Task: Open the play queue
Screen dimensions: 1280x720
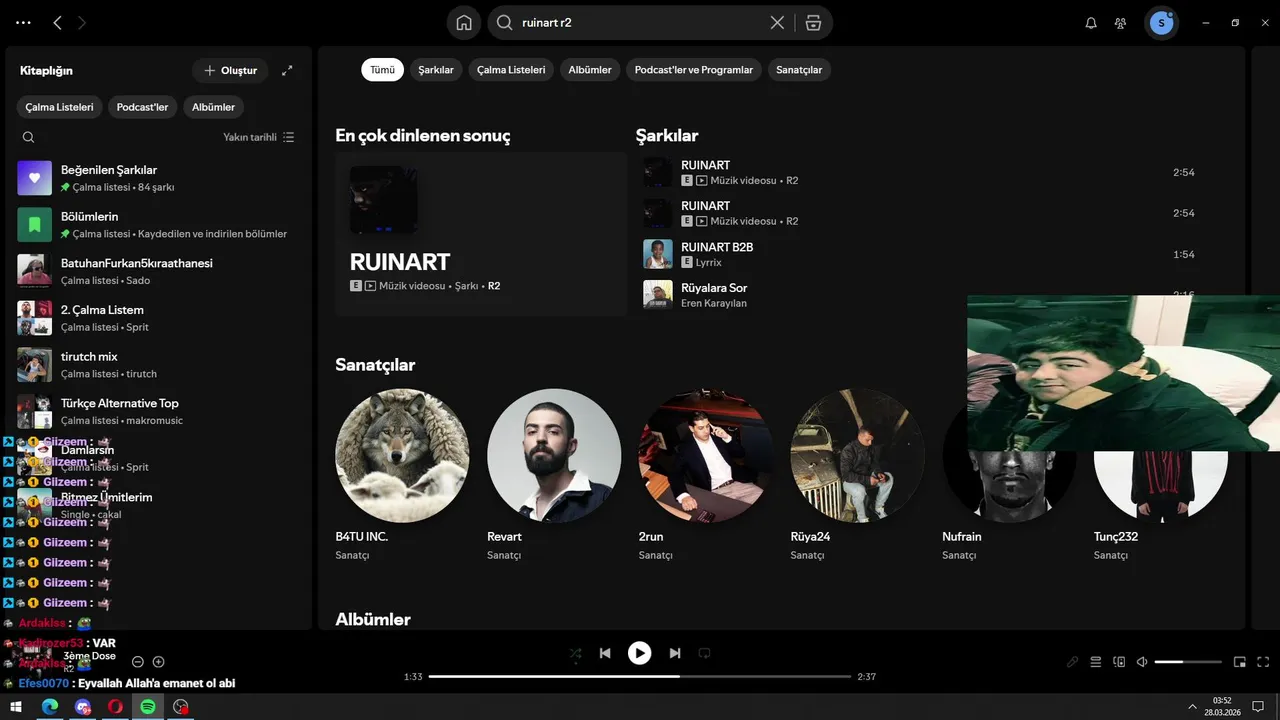Action: tap(1095, 662)
